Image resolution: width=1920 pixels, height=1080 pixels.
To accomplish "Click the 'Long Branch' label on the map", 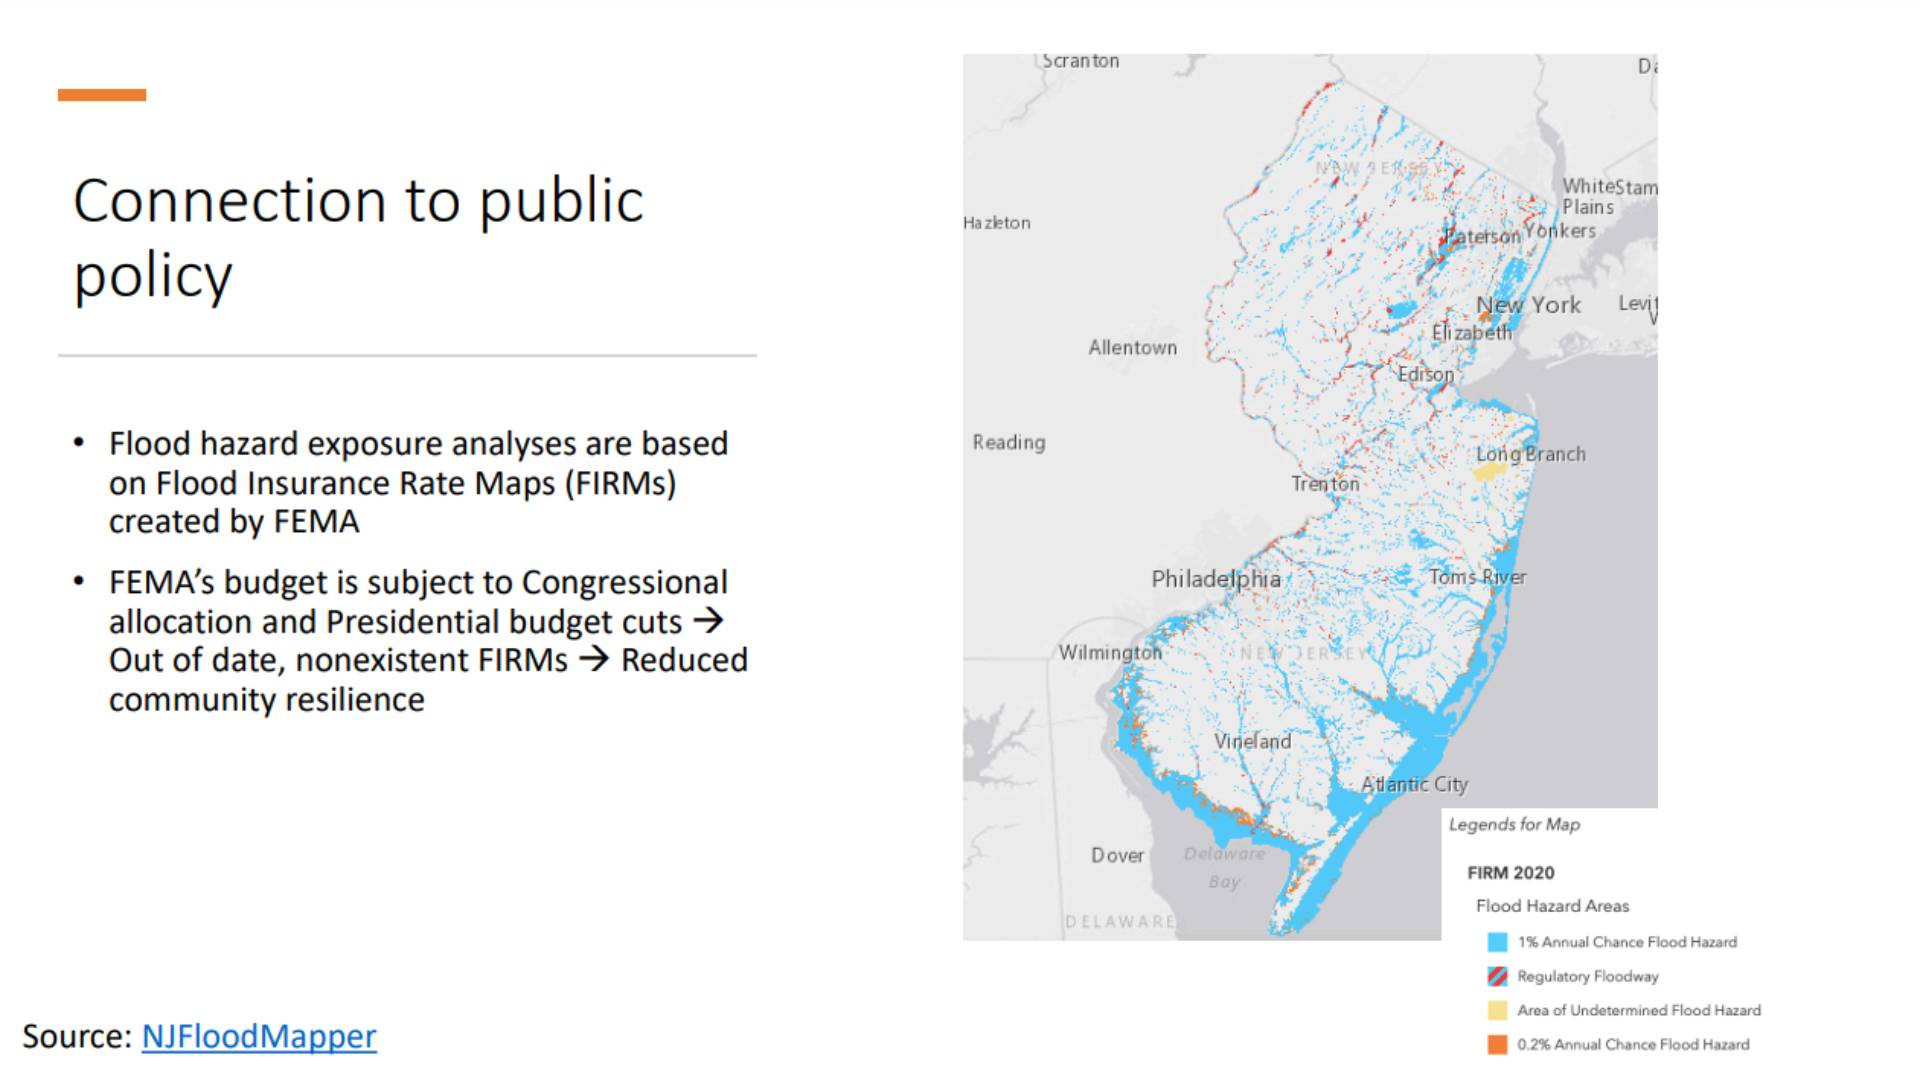I will 1530,454.
